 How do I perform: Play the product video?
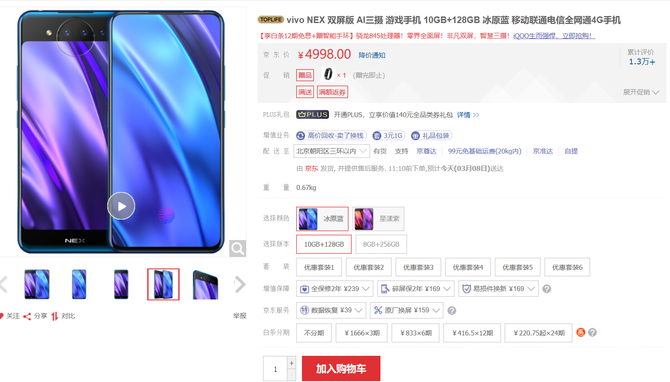pos(121,206)
